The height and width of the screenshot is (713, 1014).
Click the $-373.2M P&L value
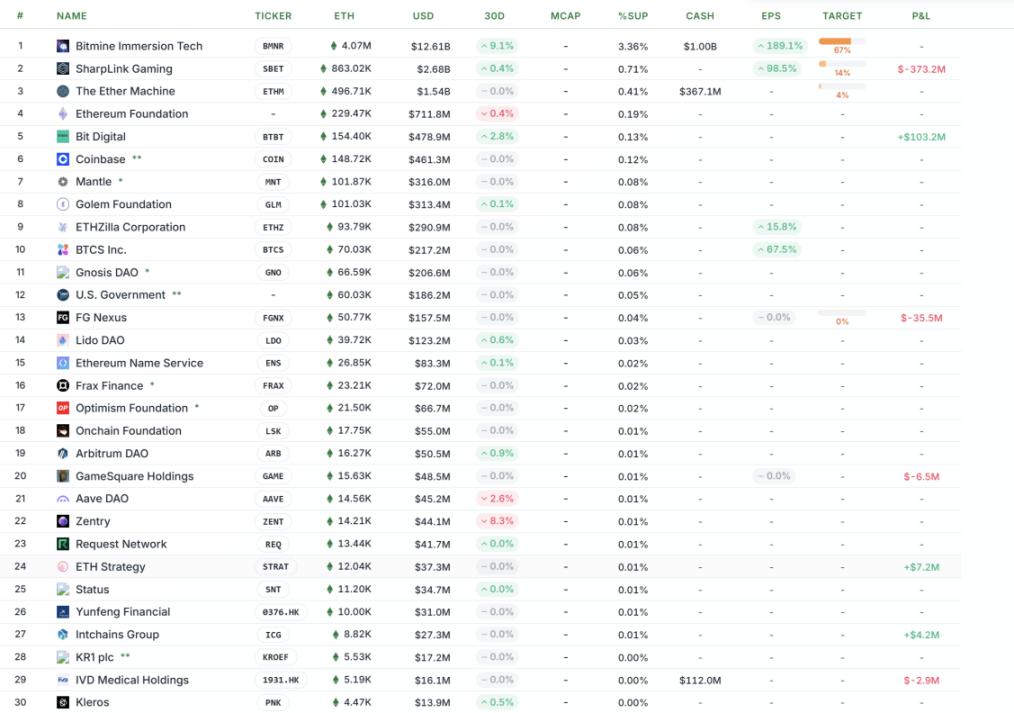point(921,69)
